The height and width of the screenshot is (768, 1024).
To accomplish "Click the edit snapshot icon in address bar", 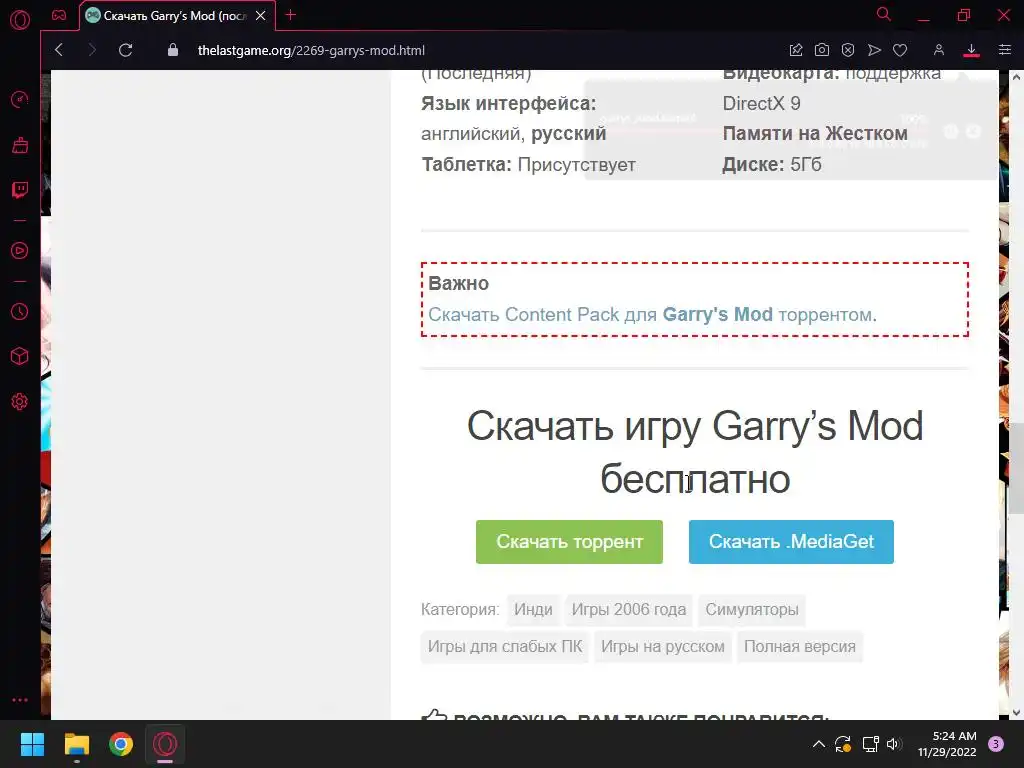I will pos(795,50).
